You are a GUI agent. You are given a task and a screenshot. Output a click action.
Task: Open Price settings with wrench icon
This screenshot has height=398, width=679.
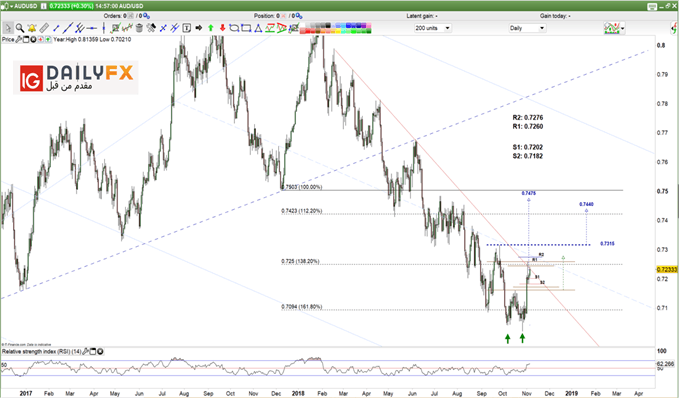pos(19,39)
